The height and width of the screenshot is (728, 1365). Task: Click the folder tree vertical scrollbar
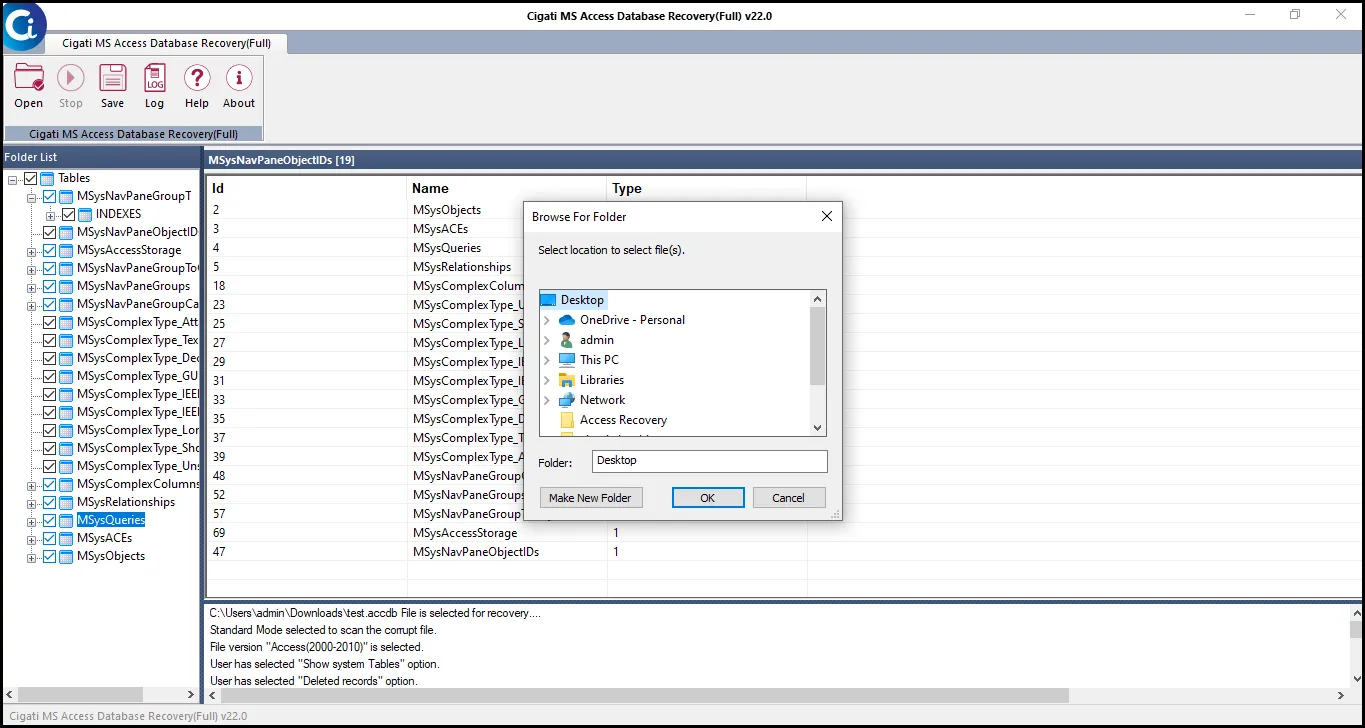(x=818, y=346)
